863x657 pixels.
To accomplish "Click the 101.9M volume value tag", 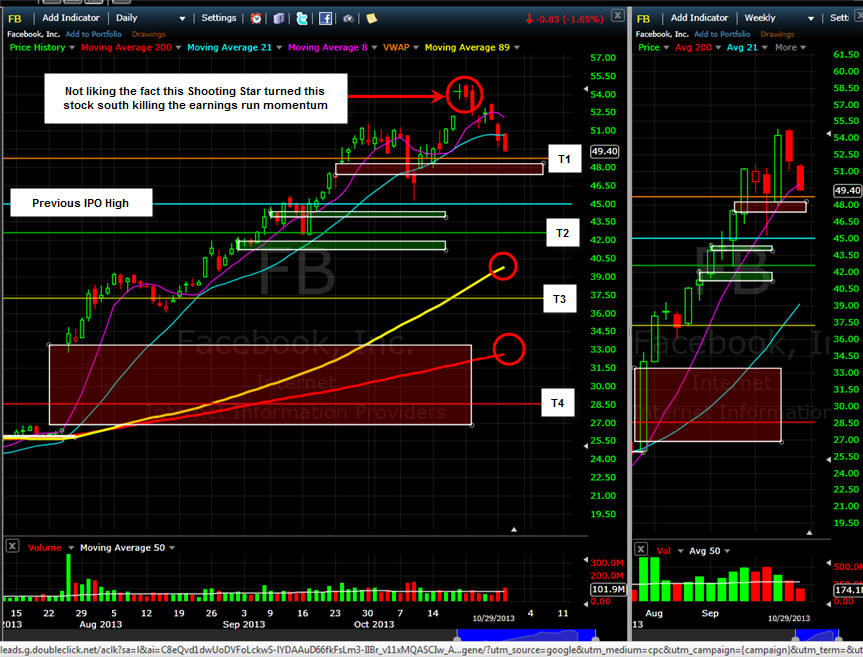I will coord(608,589).
